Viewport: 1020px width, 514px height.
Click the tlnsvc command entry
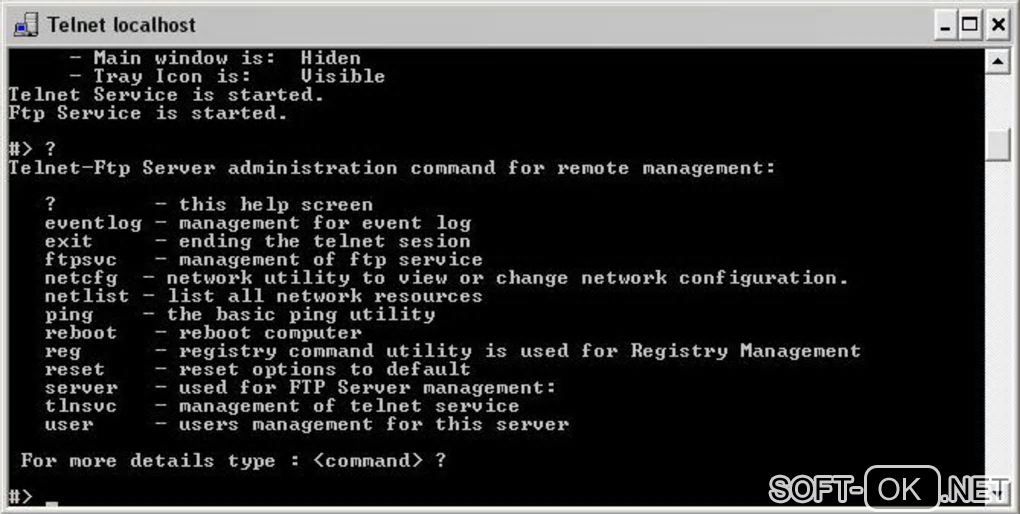80,406
